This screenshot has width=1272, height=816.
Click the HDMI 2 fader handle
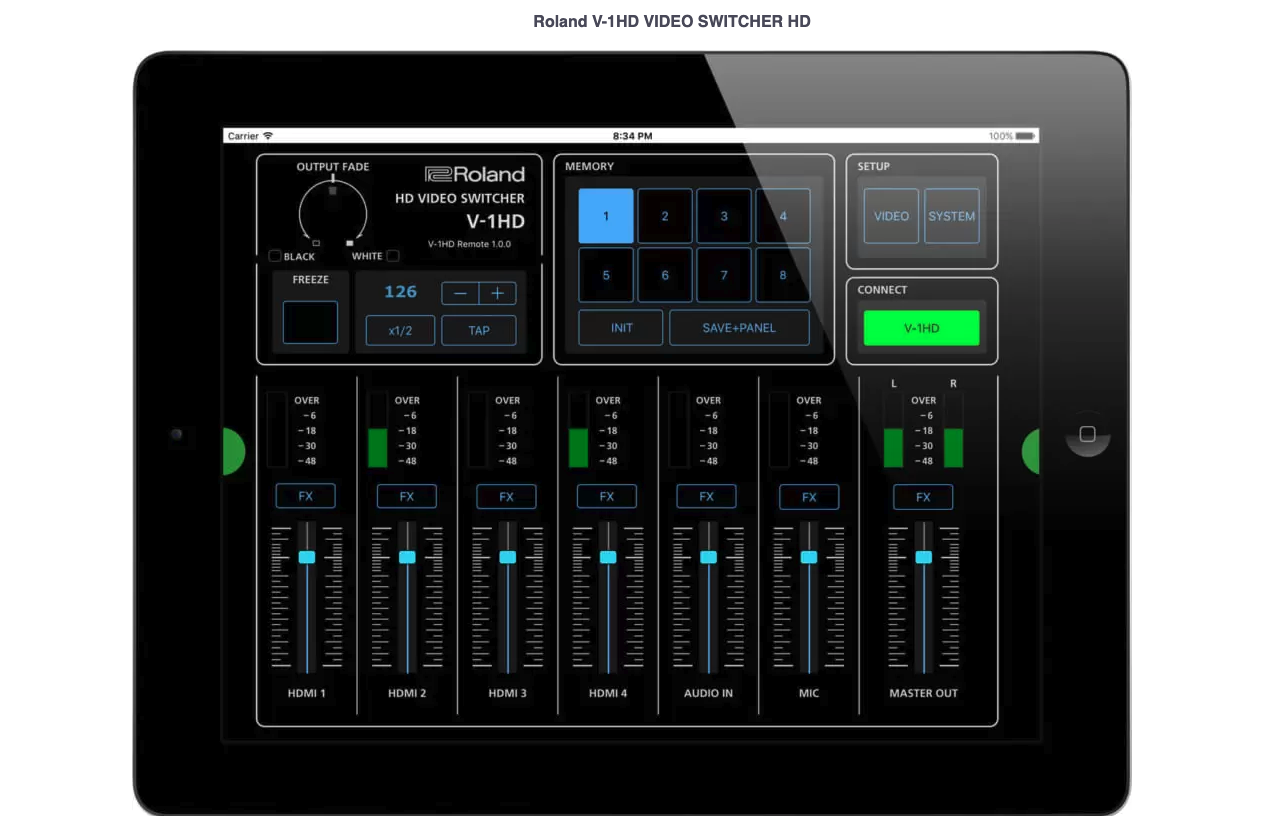point(407,557)
